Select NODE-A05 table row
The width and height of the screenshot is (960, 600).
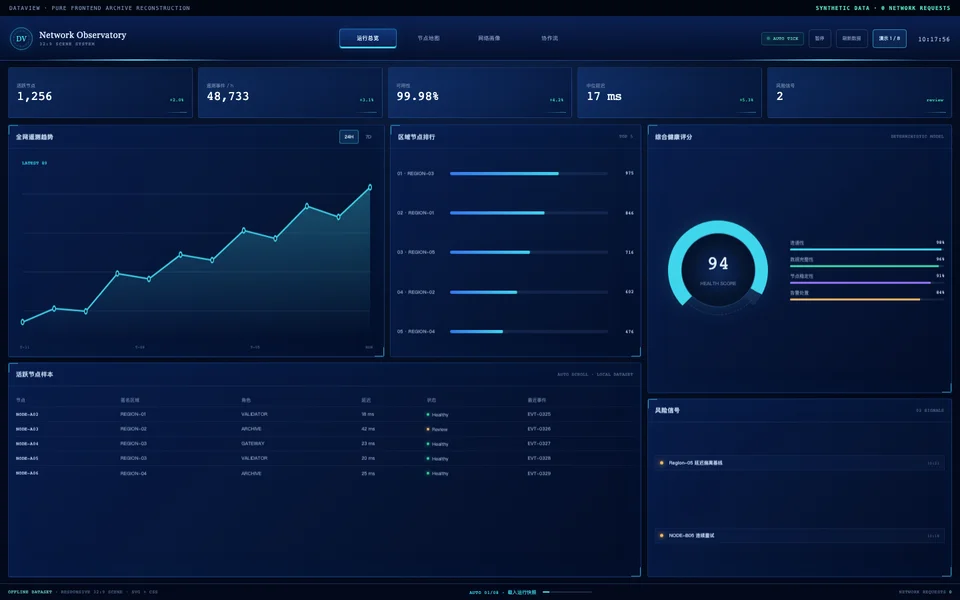324,459
